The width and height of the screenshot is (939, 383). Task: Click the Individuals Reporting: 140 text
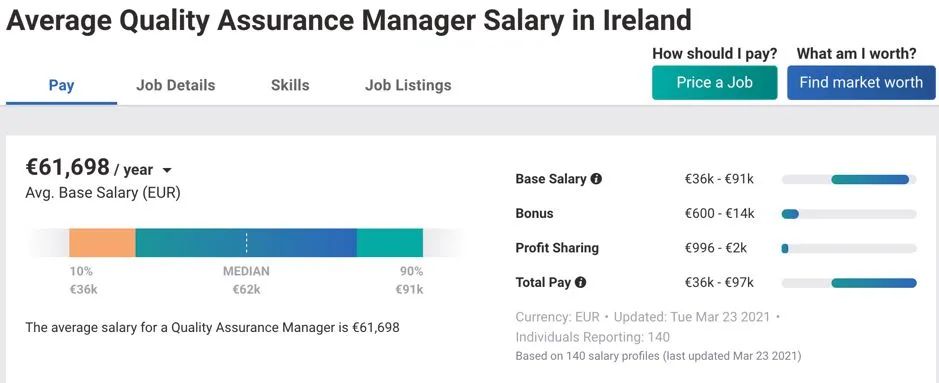pyautogui.click(x=592, y=337)
